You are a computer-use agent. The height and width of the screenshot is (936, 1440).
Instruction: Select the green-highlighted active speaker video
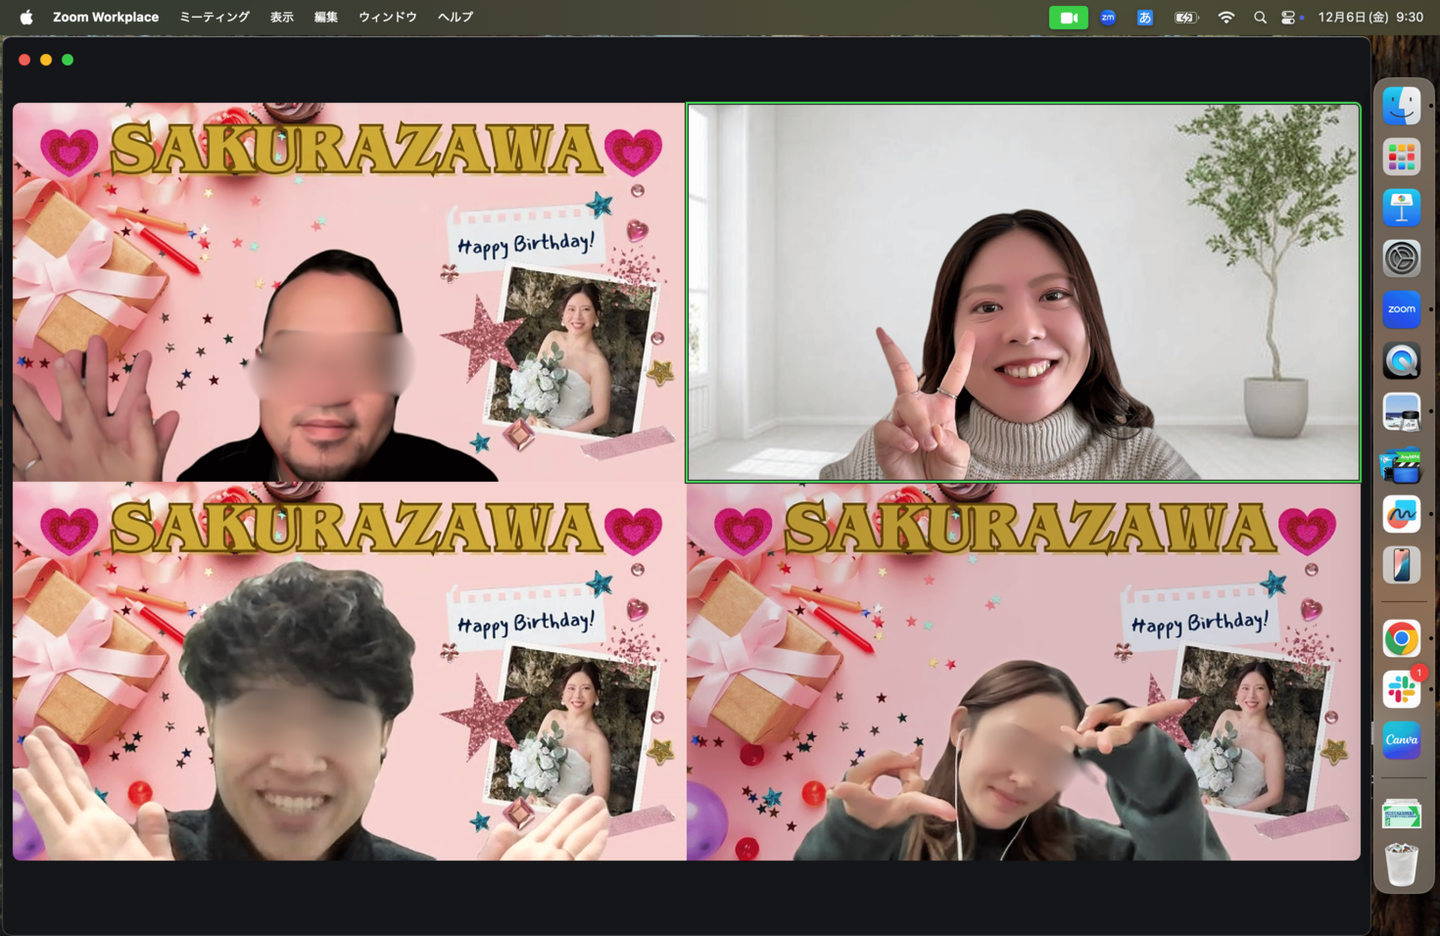(1023, 292)
